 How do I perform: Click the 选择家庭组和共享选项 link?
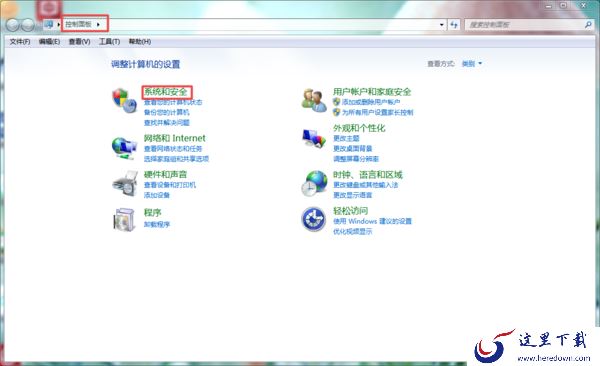tap(176, 158)
